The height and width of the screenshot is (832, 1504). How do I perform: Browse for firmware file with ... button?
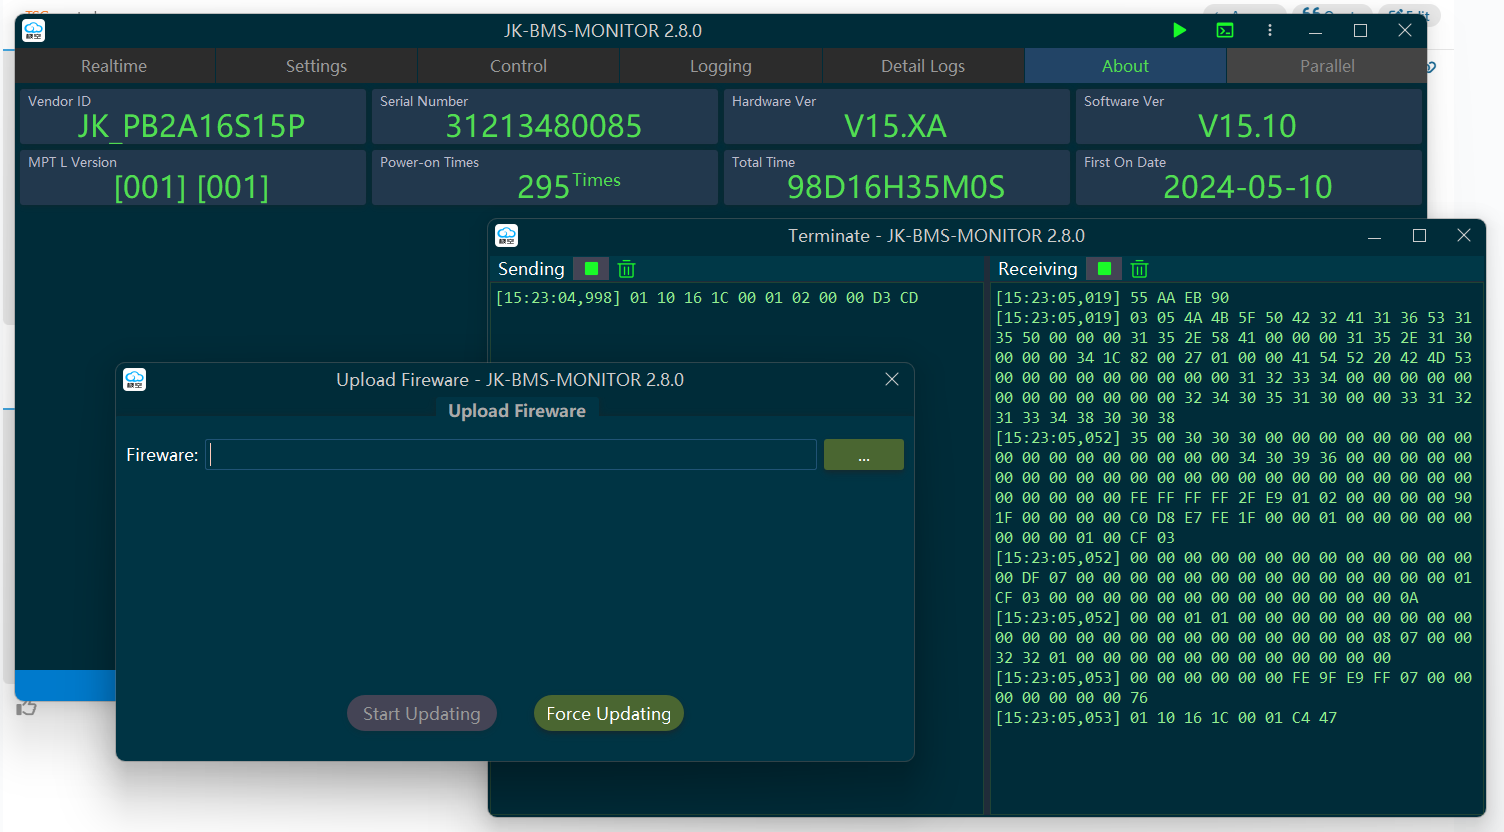[x=864, y=455]
